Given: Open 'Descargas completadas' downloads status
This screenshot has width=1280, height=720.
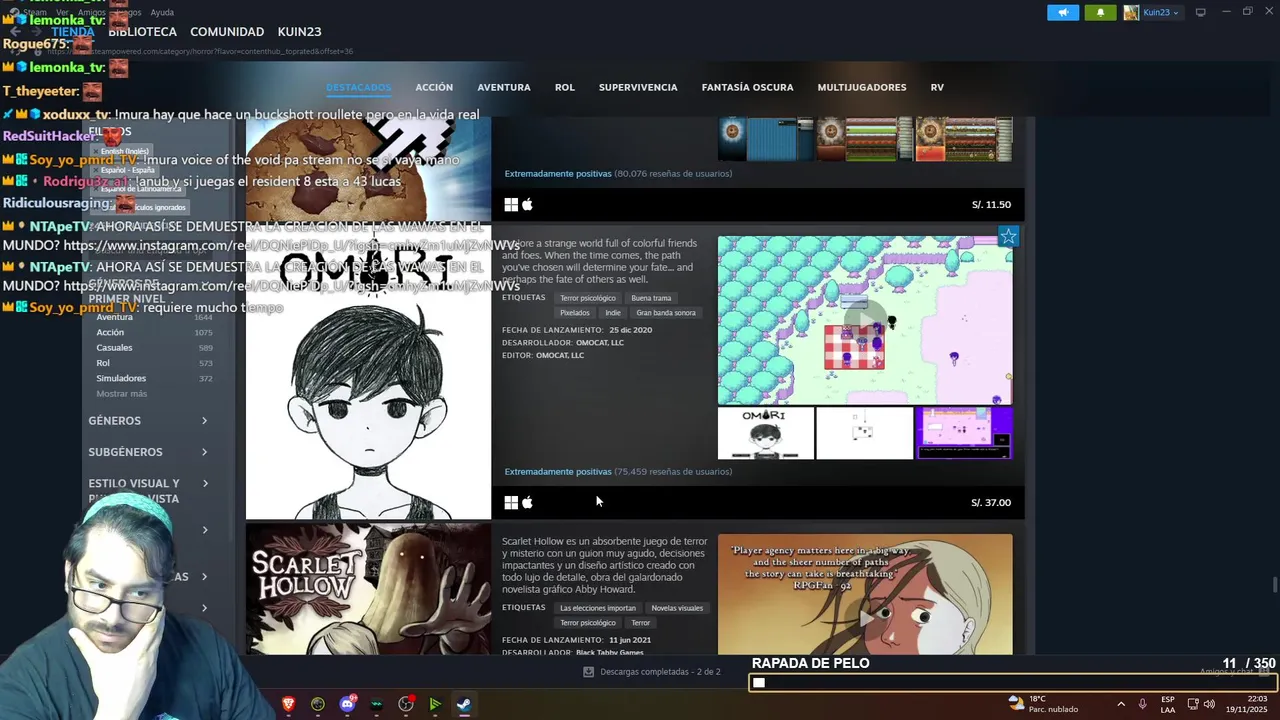Looking at the screenshot, I should point(652,672).
